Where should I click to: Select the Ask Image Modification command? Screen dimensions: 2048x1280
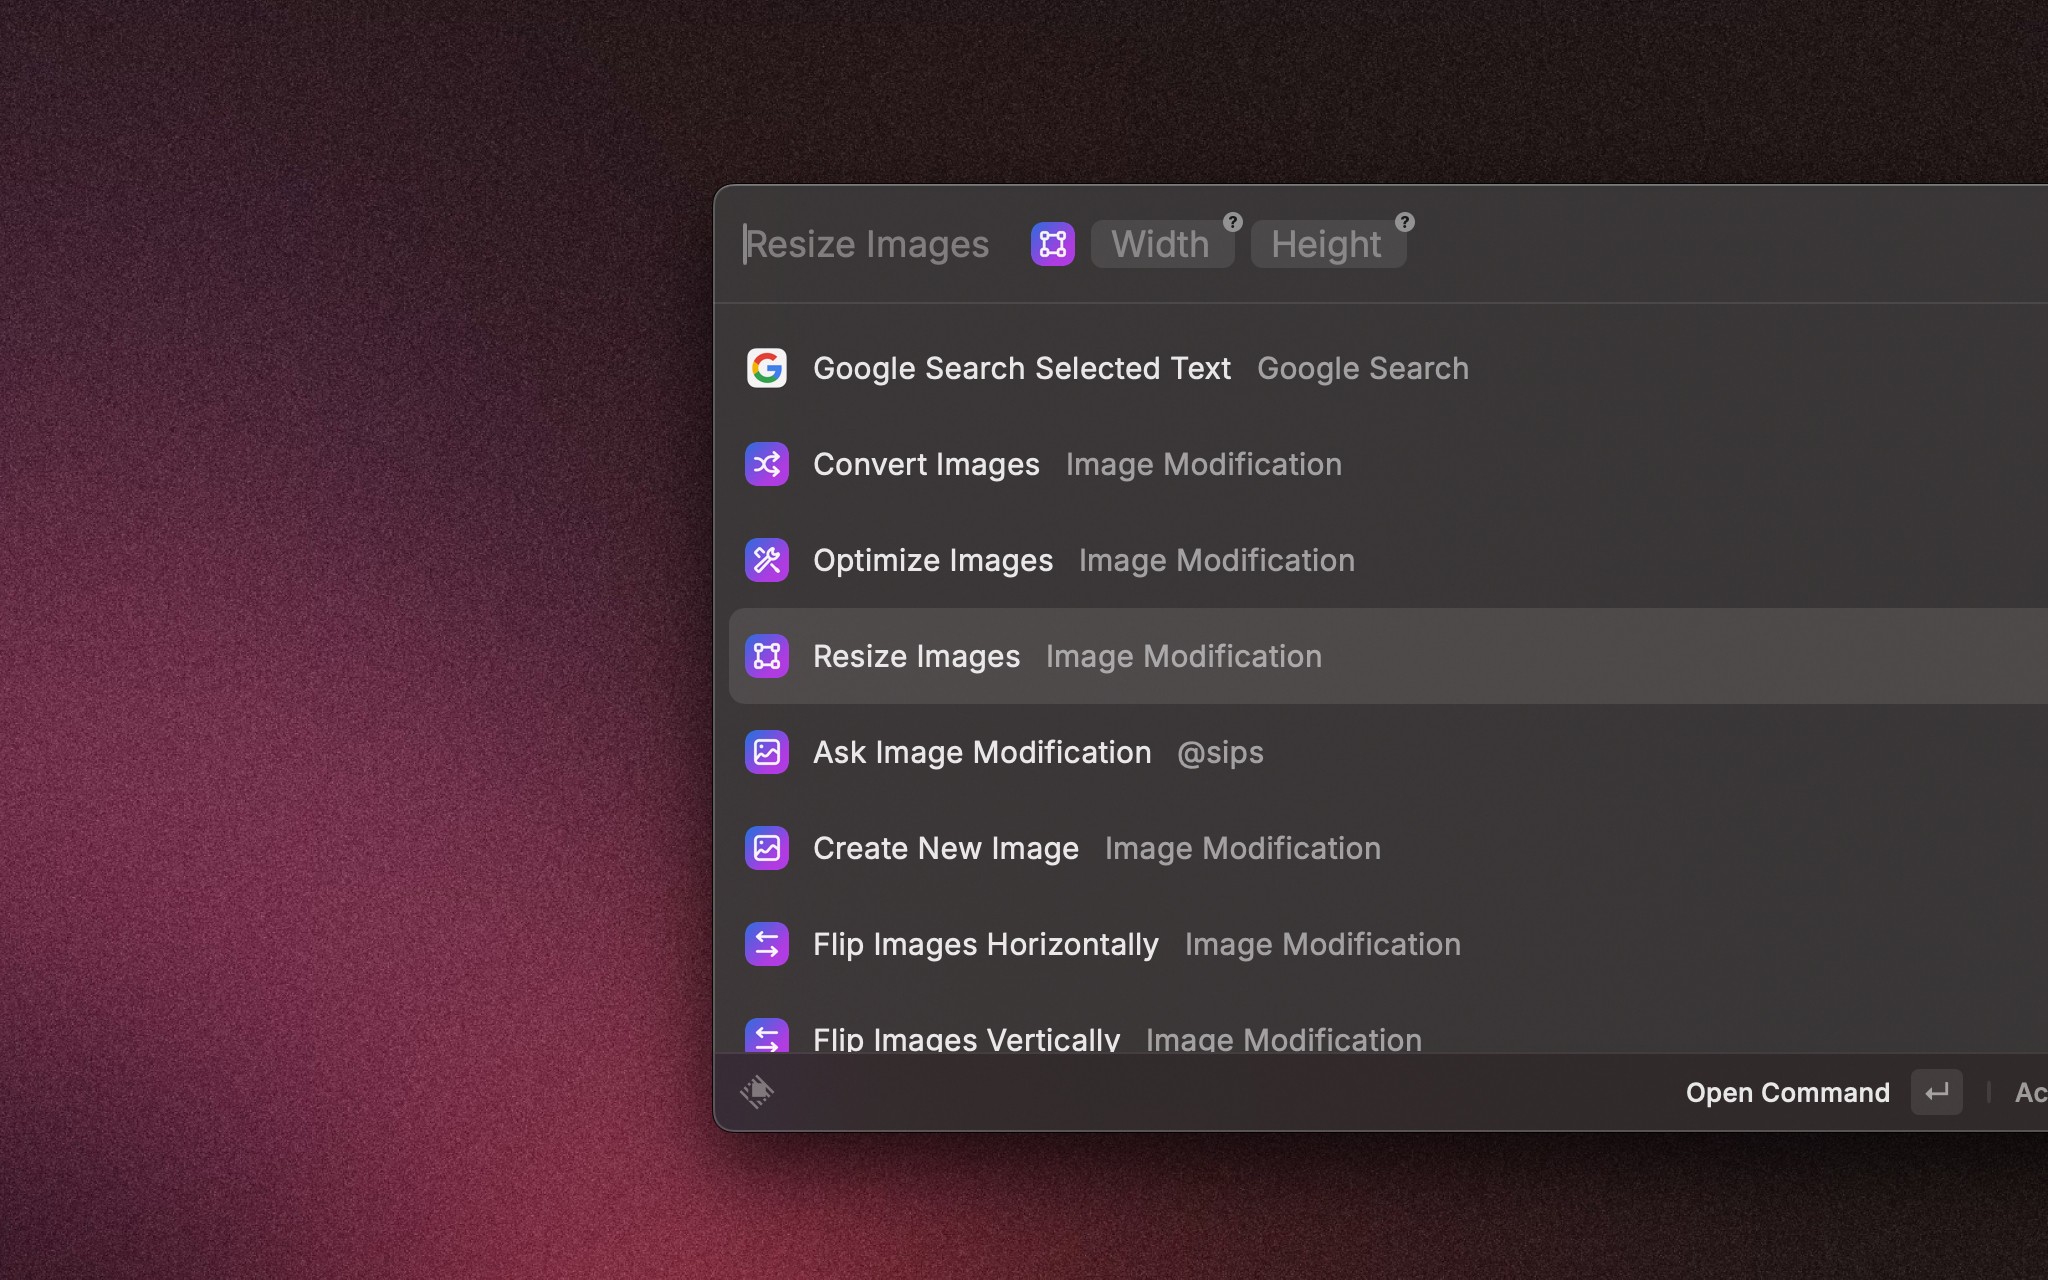[1388, 752]
